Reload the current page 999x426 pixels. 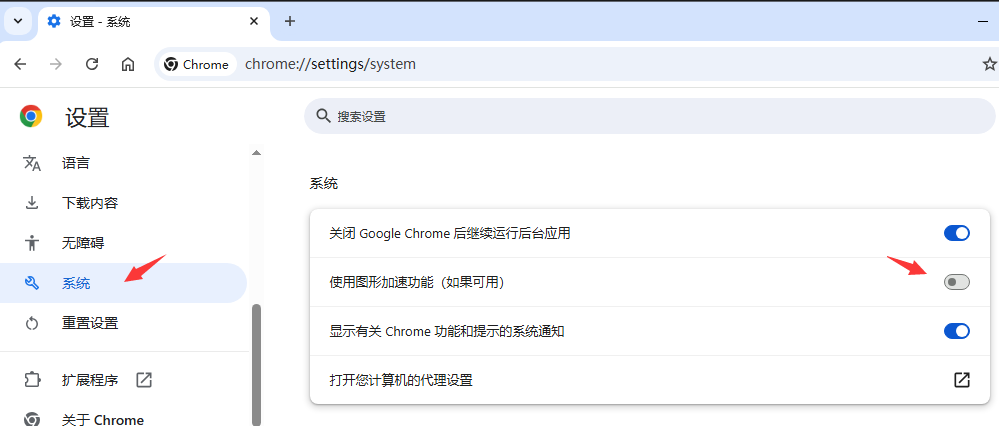tap(92, 64)
